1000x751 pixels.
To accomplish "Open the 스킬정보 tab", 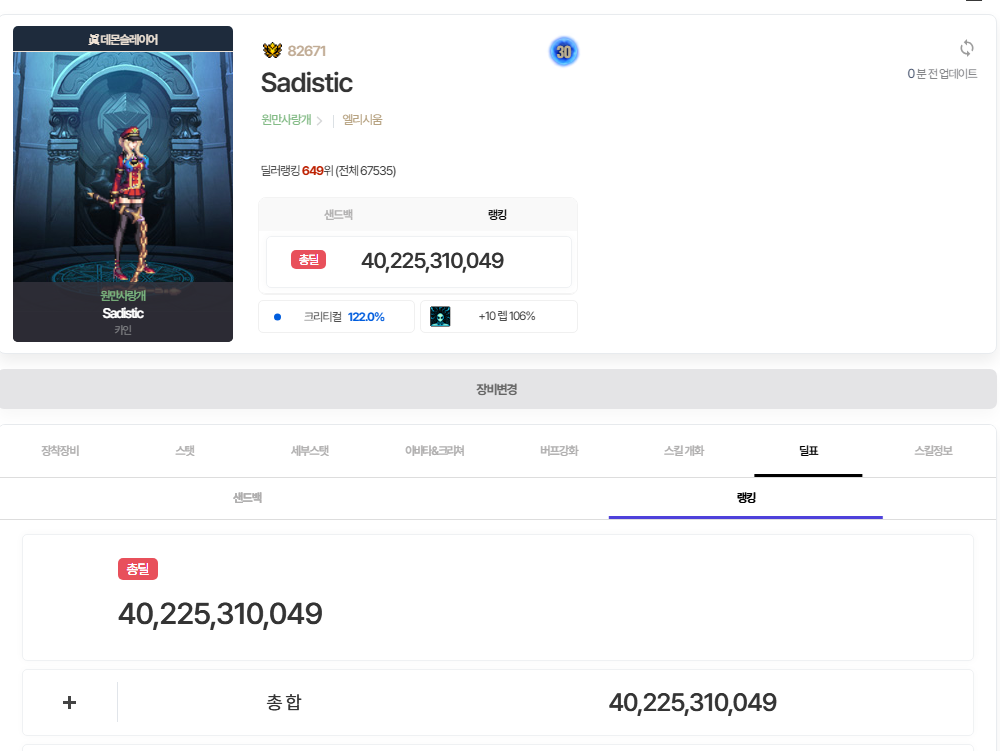I will (x=933, y=451).
